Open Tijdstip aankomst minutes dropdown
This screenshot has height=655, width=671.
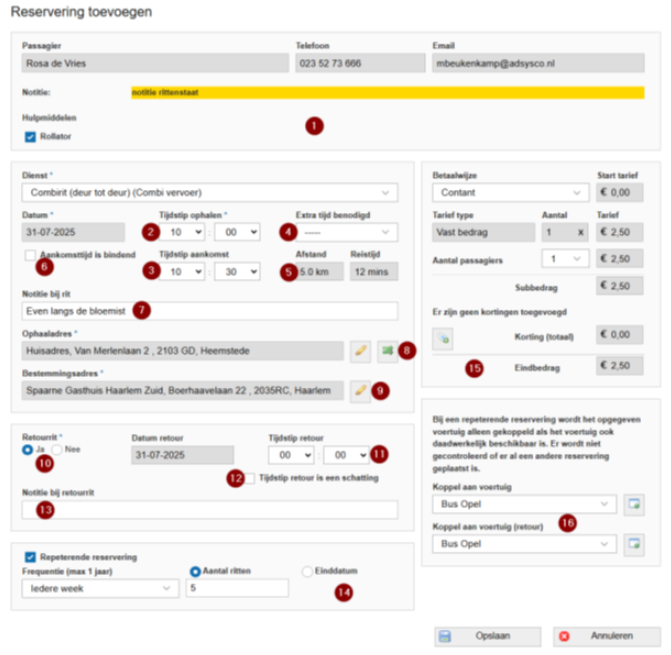click(x=237, y=272)
